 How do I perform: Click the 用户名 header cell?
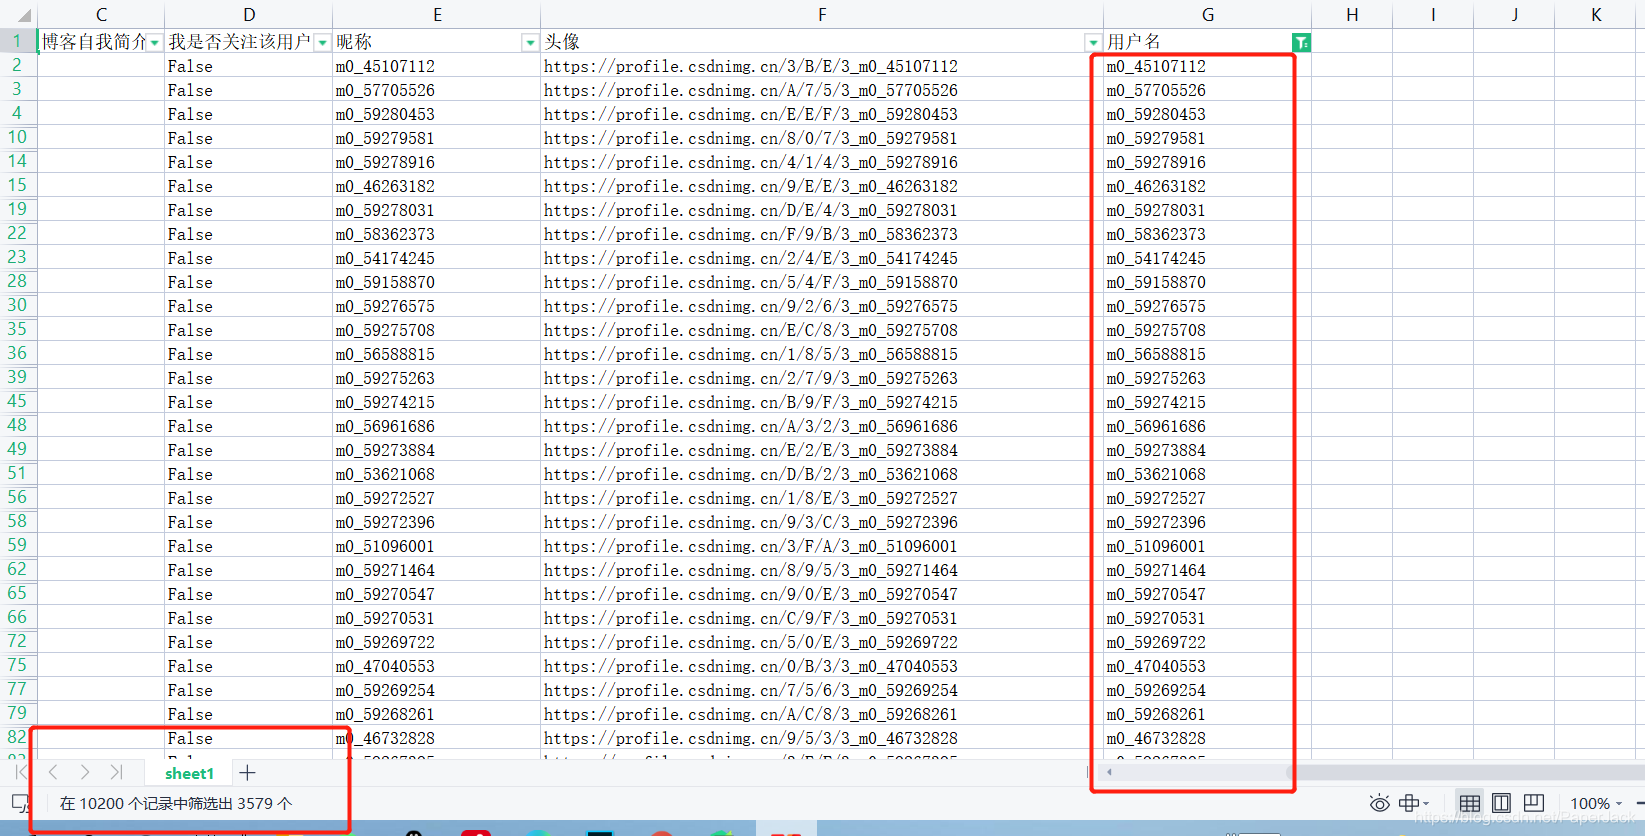1207,41
